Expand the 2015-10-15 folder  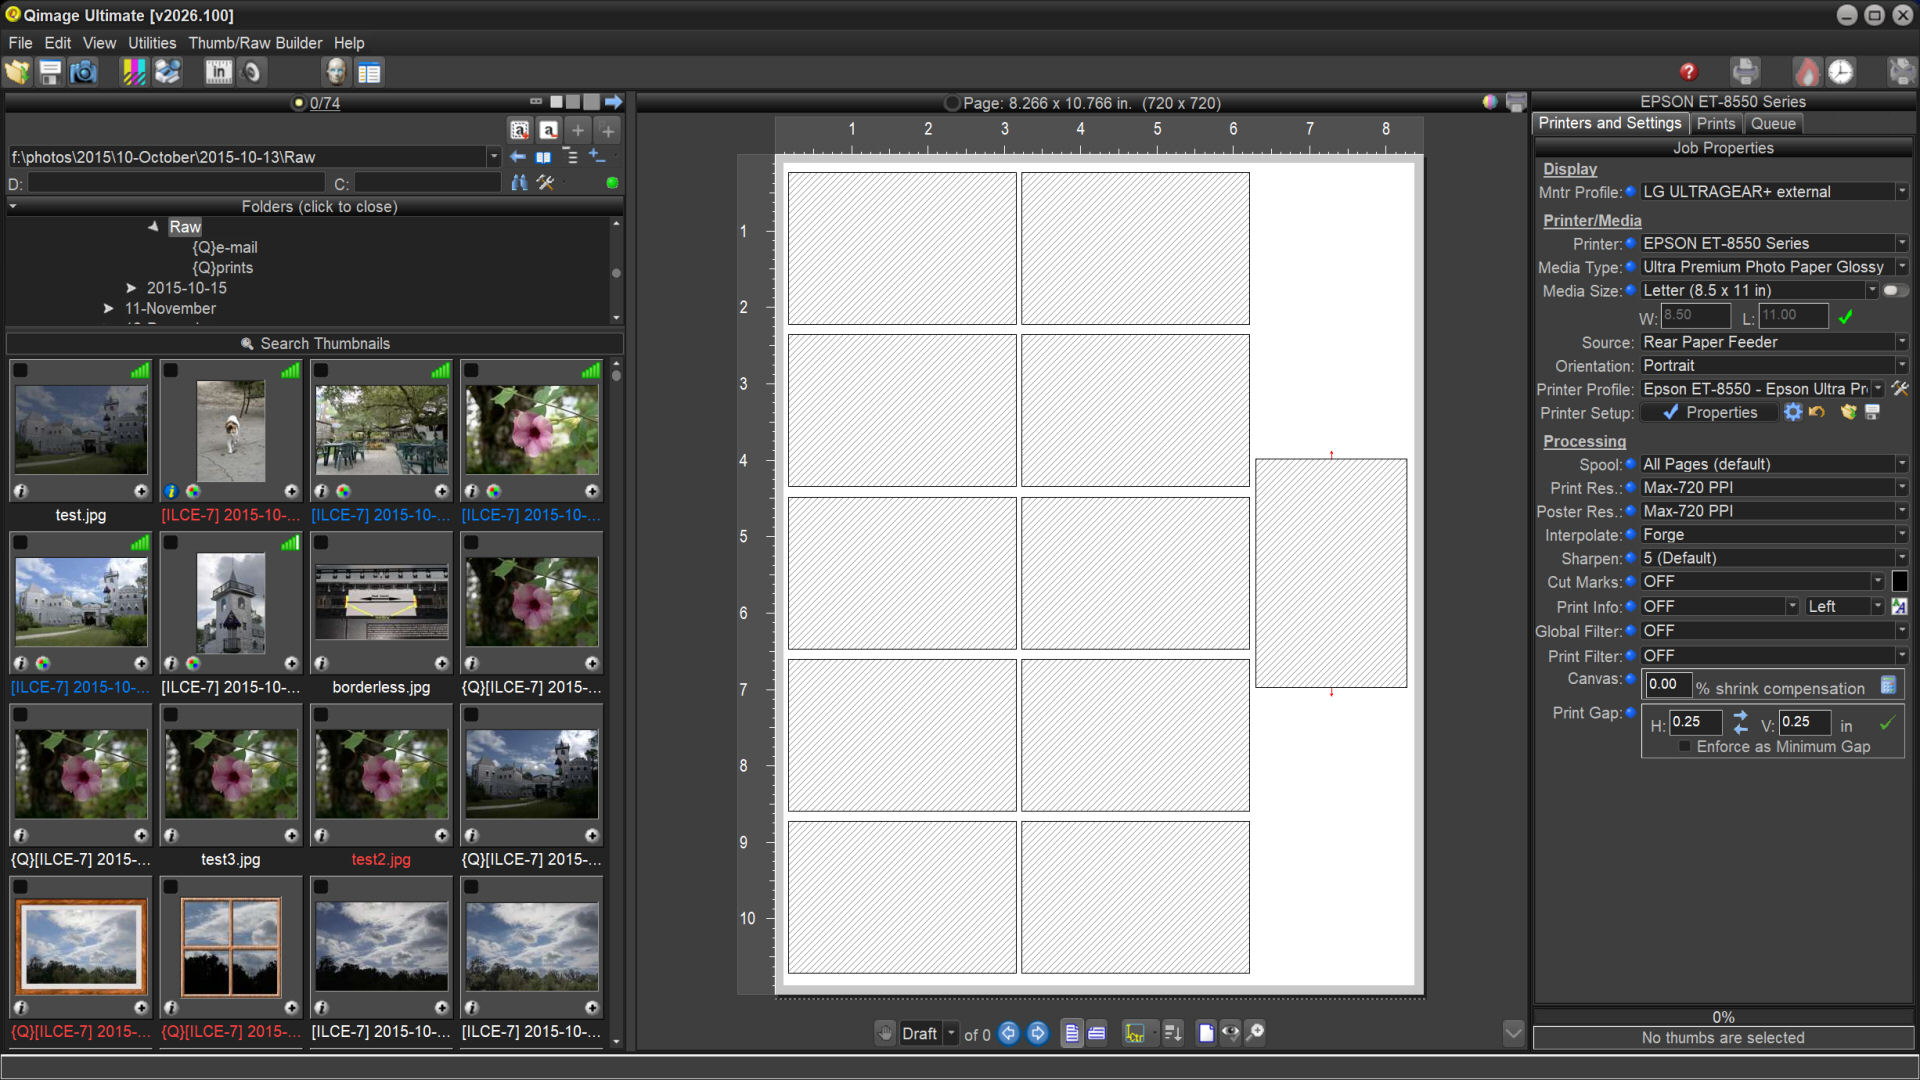coord(131,288)
